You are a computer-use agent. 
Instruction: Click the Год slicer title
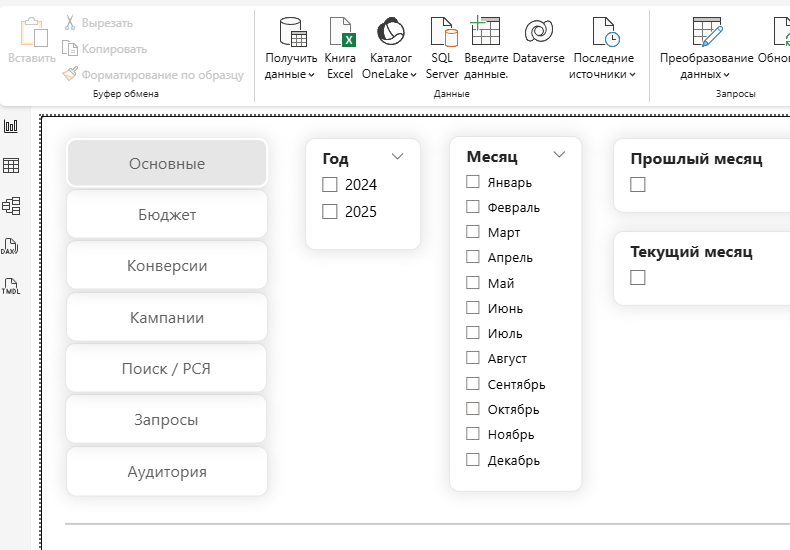pyautogui.click(x=336, y=159)
